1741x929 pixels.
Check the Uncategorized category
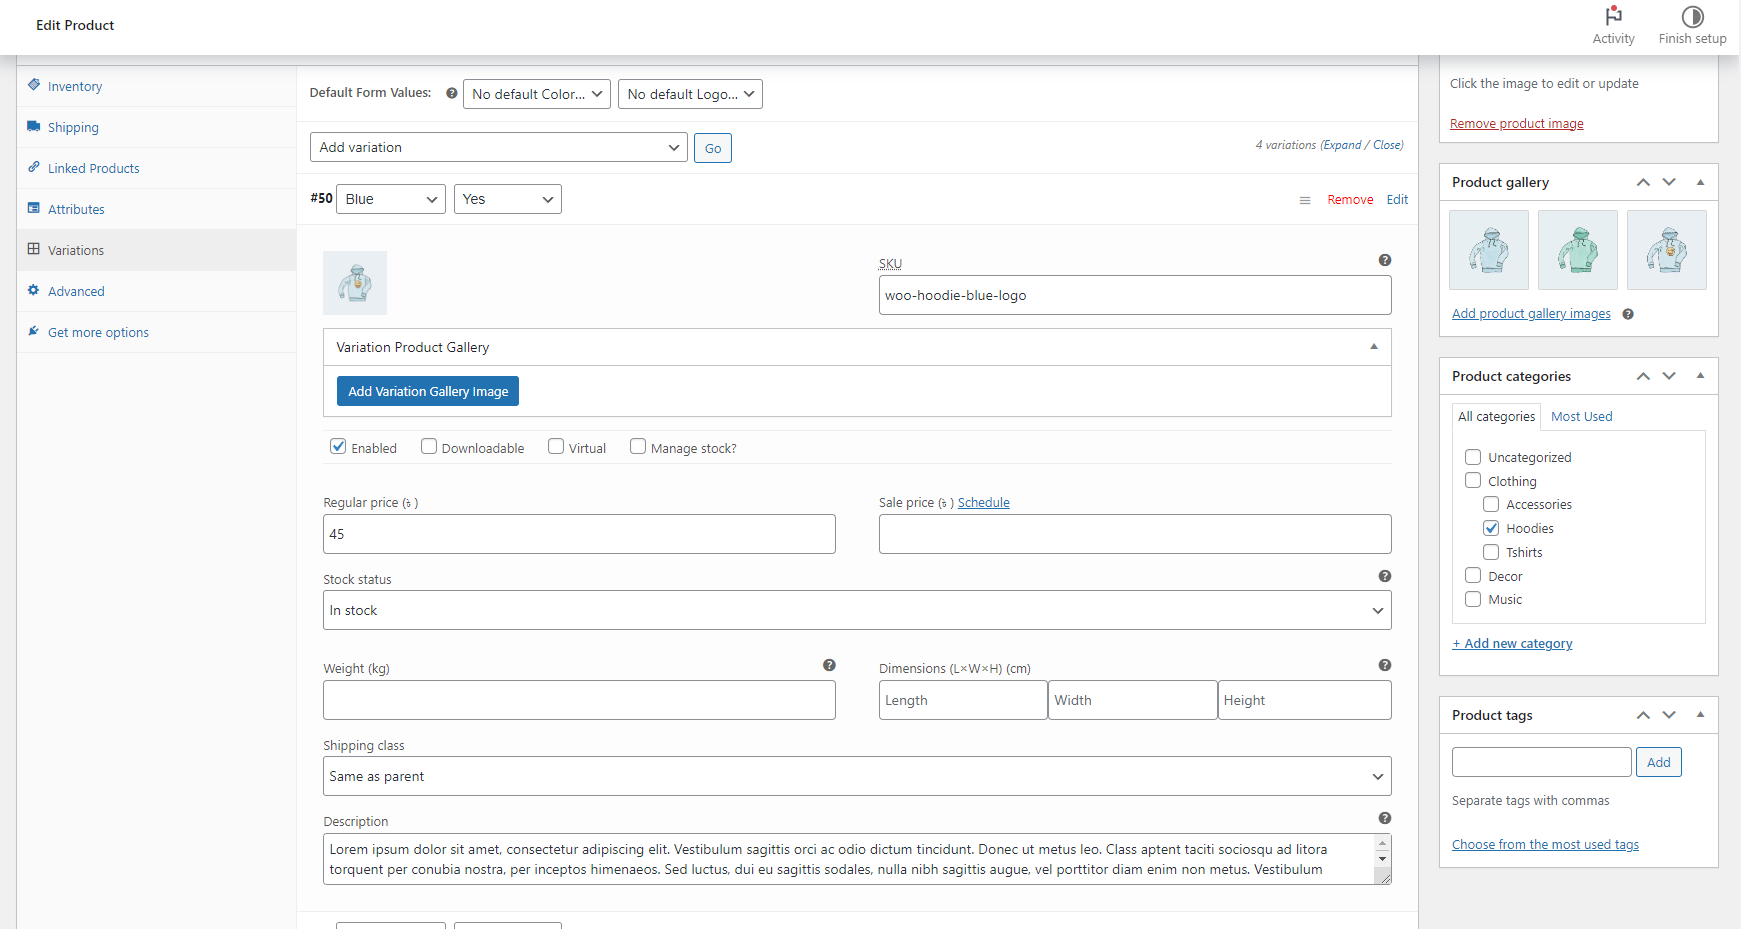(1473, 457)
